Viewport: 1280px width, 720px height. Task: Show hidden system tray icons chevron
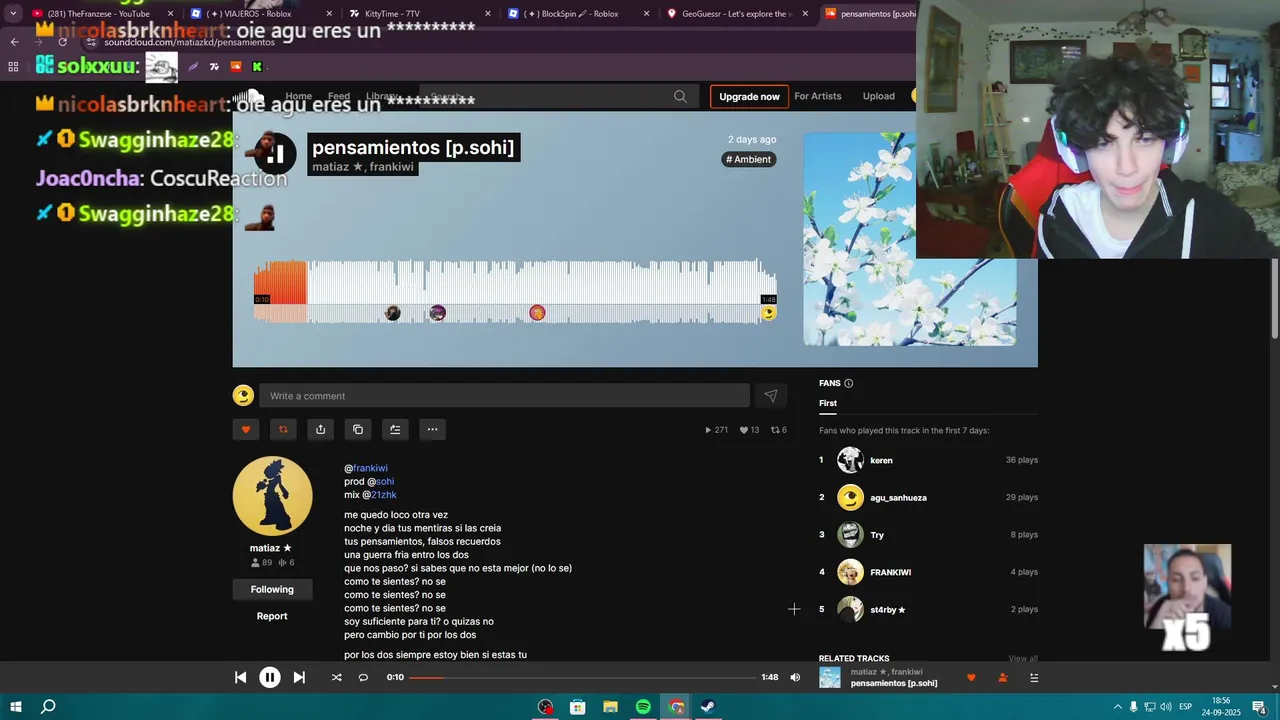[x=1118, y=707]
